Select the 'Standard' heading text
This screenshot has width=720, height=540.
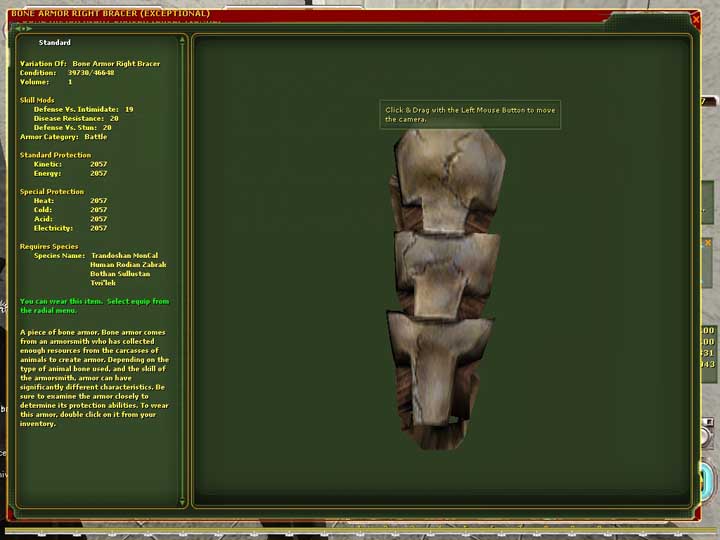(x=55, y=42)
